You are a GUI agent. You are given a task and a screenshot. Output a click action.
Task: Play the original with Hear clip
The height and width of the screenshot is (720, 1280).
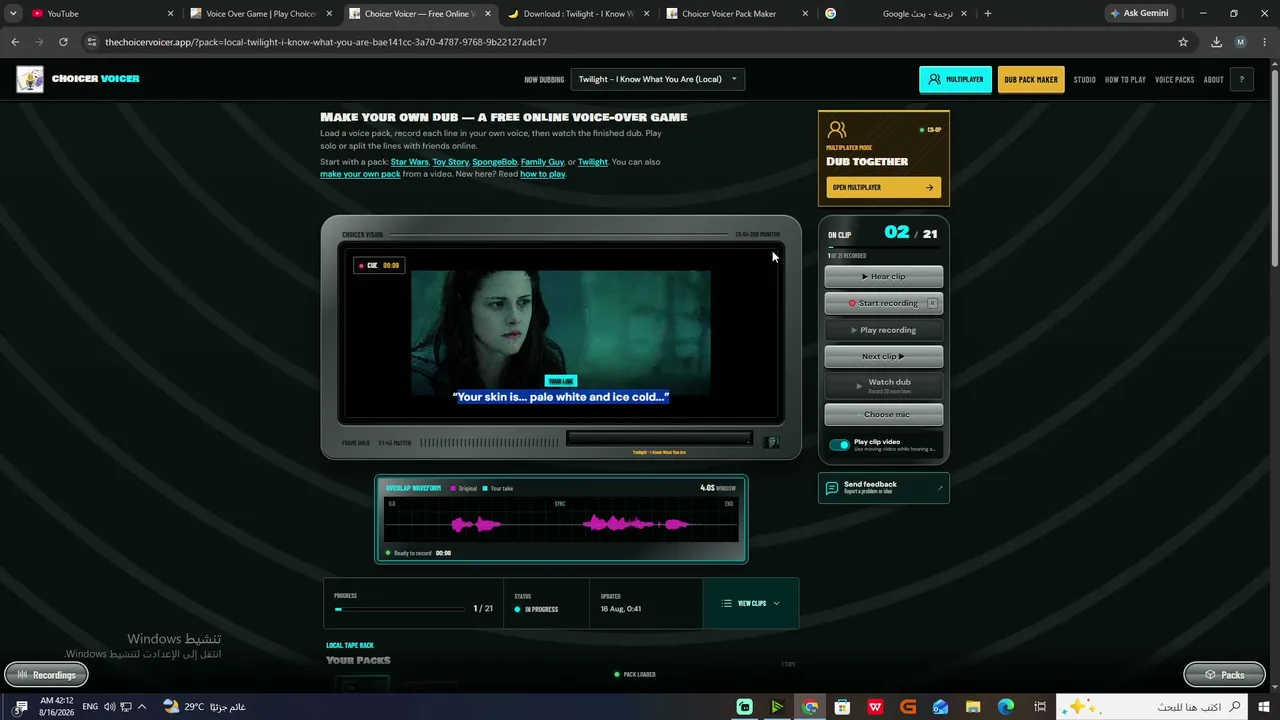click(883, 276)
